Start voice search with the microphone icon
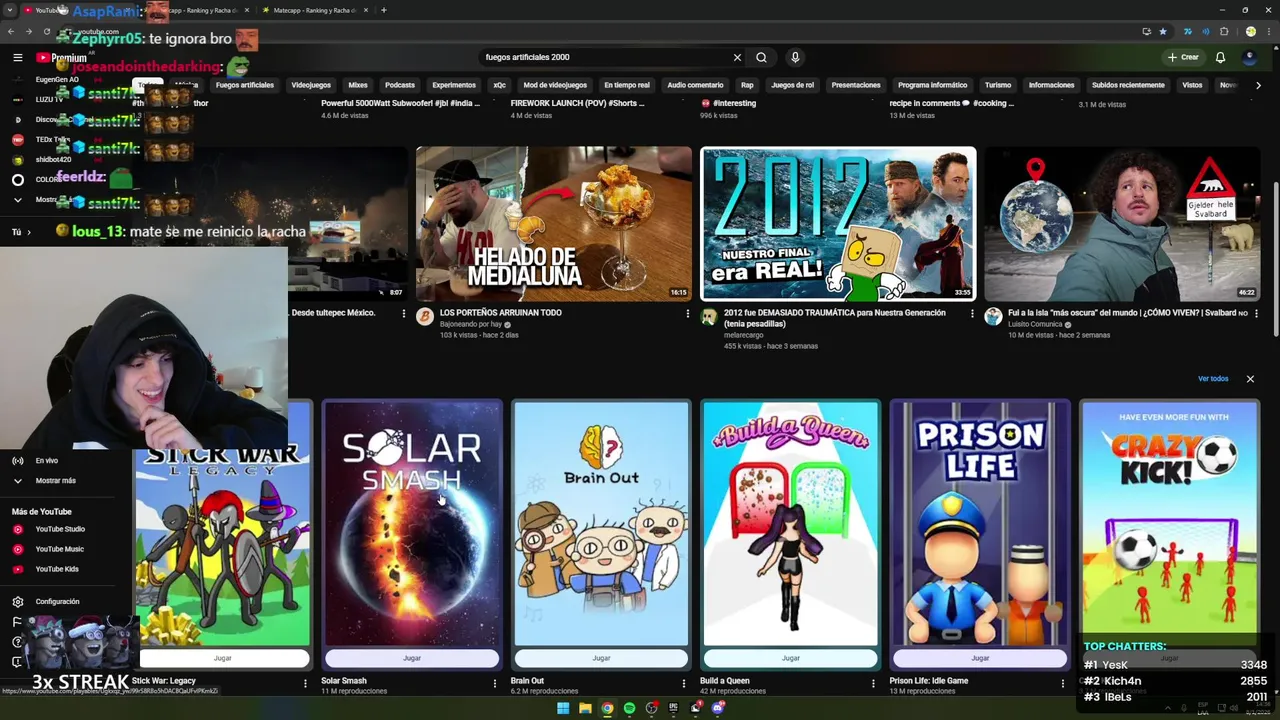This screenshot has height=720, width=1280. [x=795, y=57]
